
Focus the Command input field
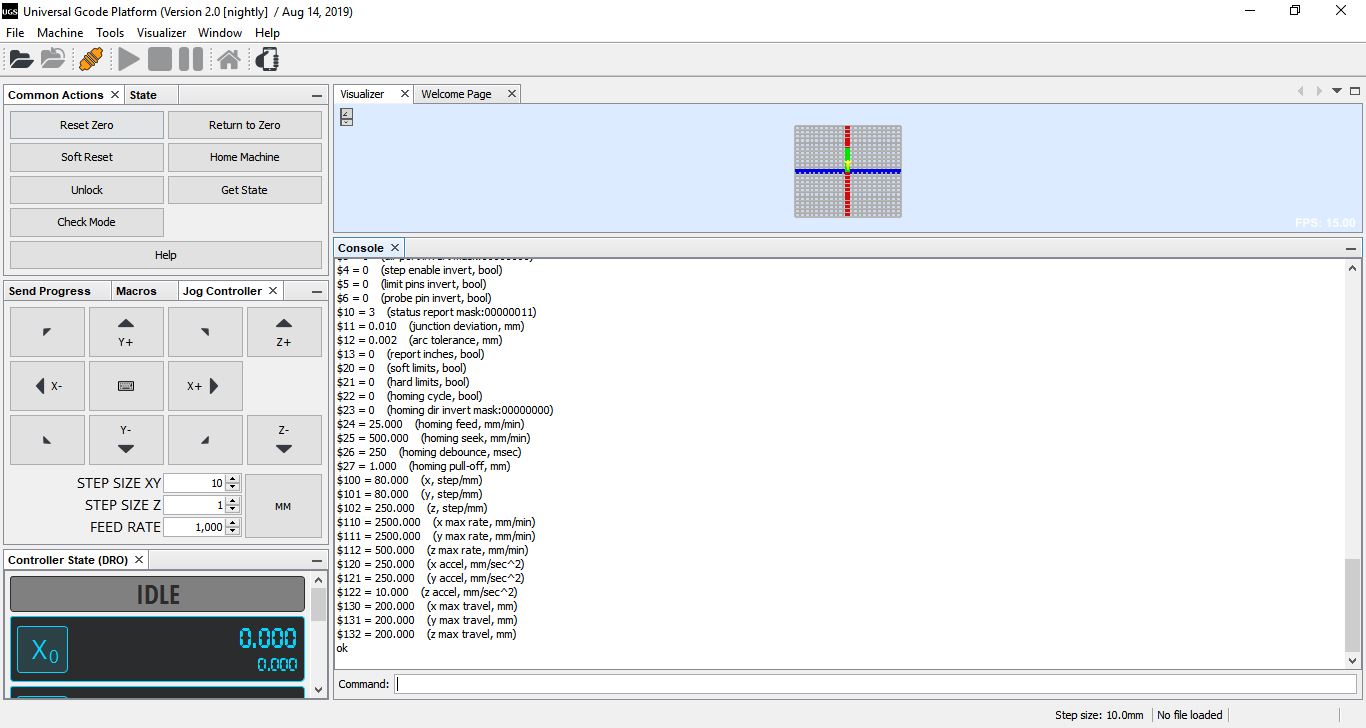[x=876, y=684]
